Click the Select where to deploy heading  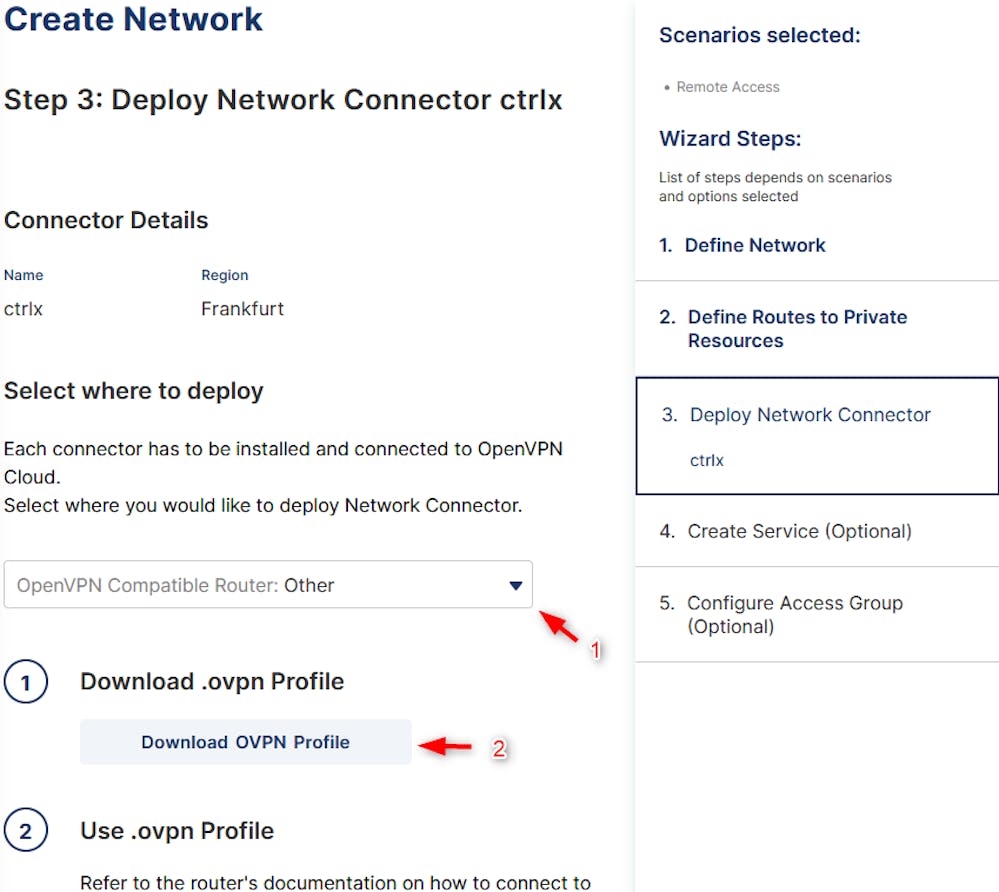(x=134, y=391)
